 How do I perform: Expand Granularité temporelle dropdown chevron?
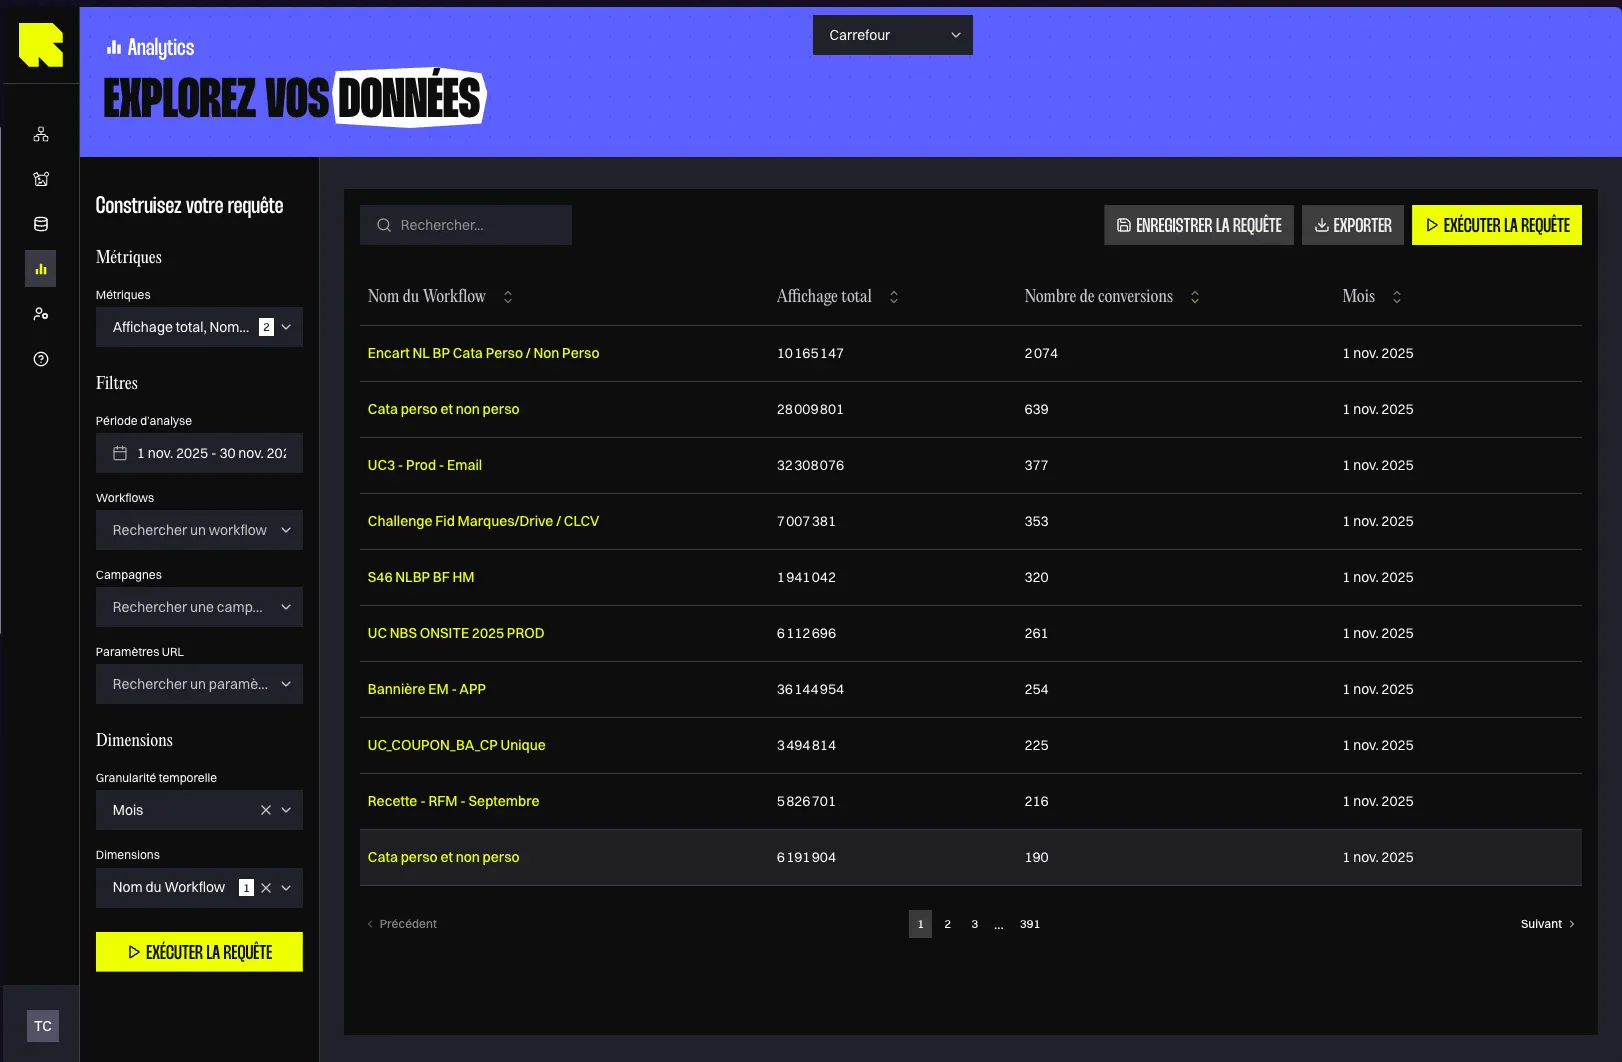286,810
